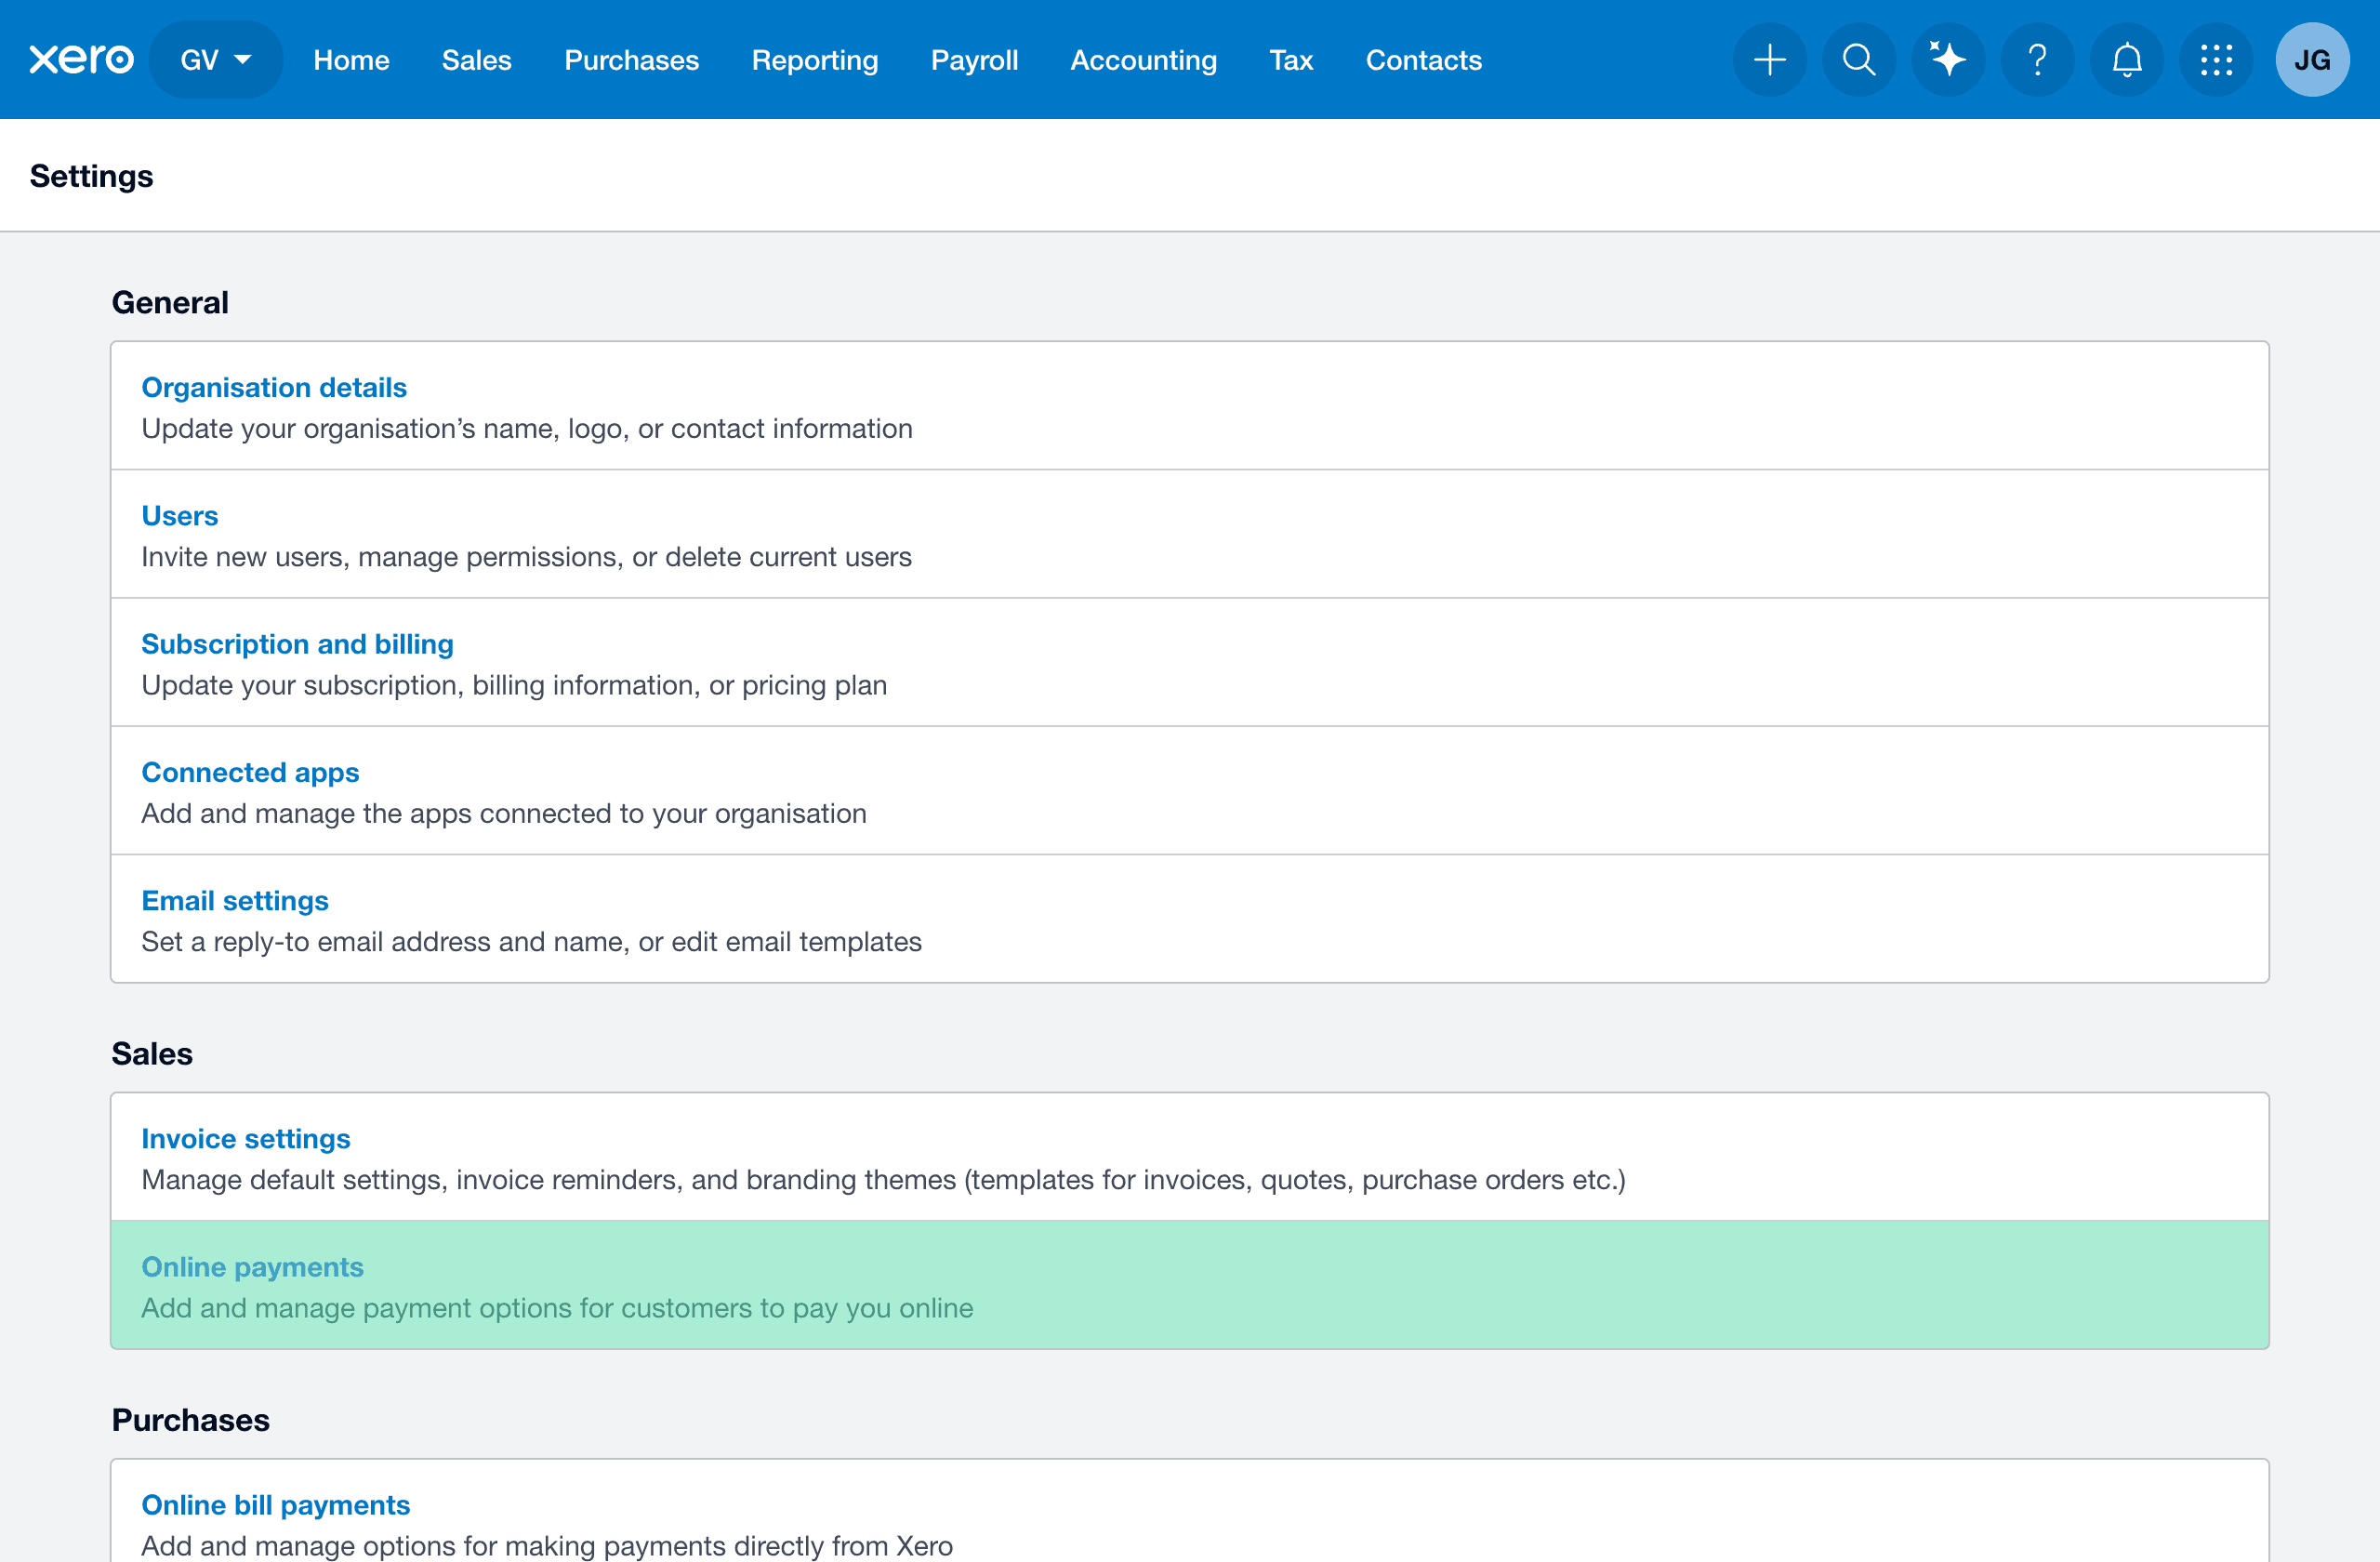Open the help question mark icon
Viewport: 2380px width, 1562px height.
tap(2037, 60)
